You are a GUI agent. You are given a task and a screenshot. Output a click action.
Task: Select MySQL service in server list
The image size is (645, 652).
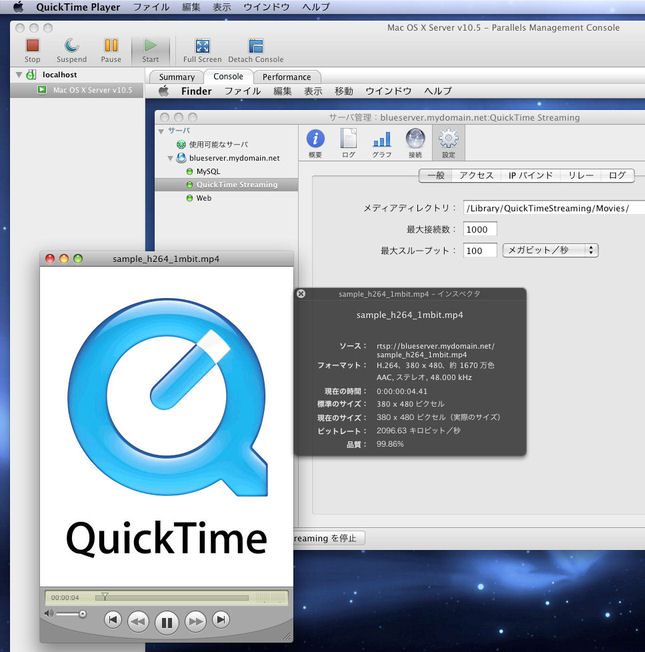tap(208, 171)
